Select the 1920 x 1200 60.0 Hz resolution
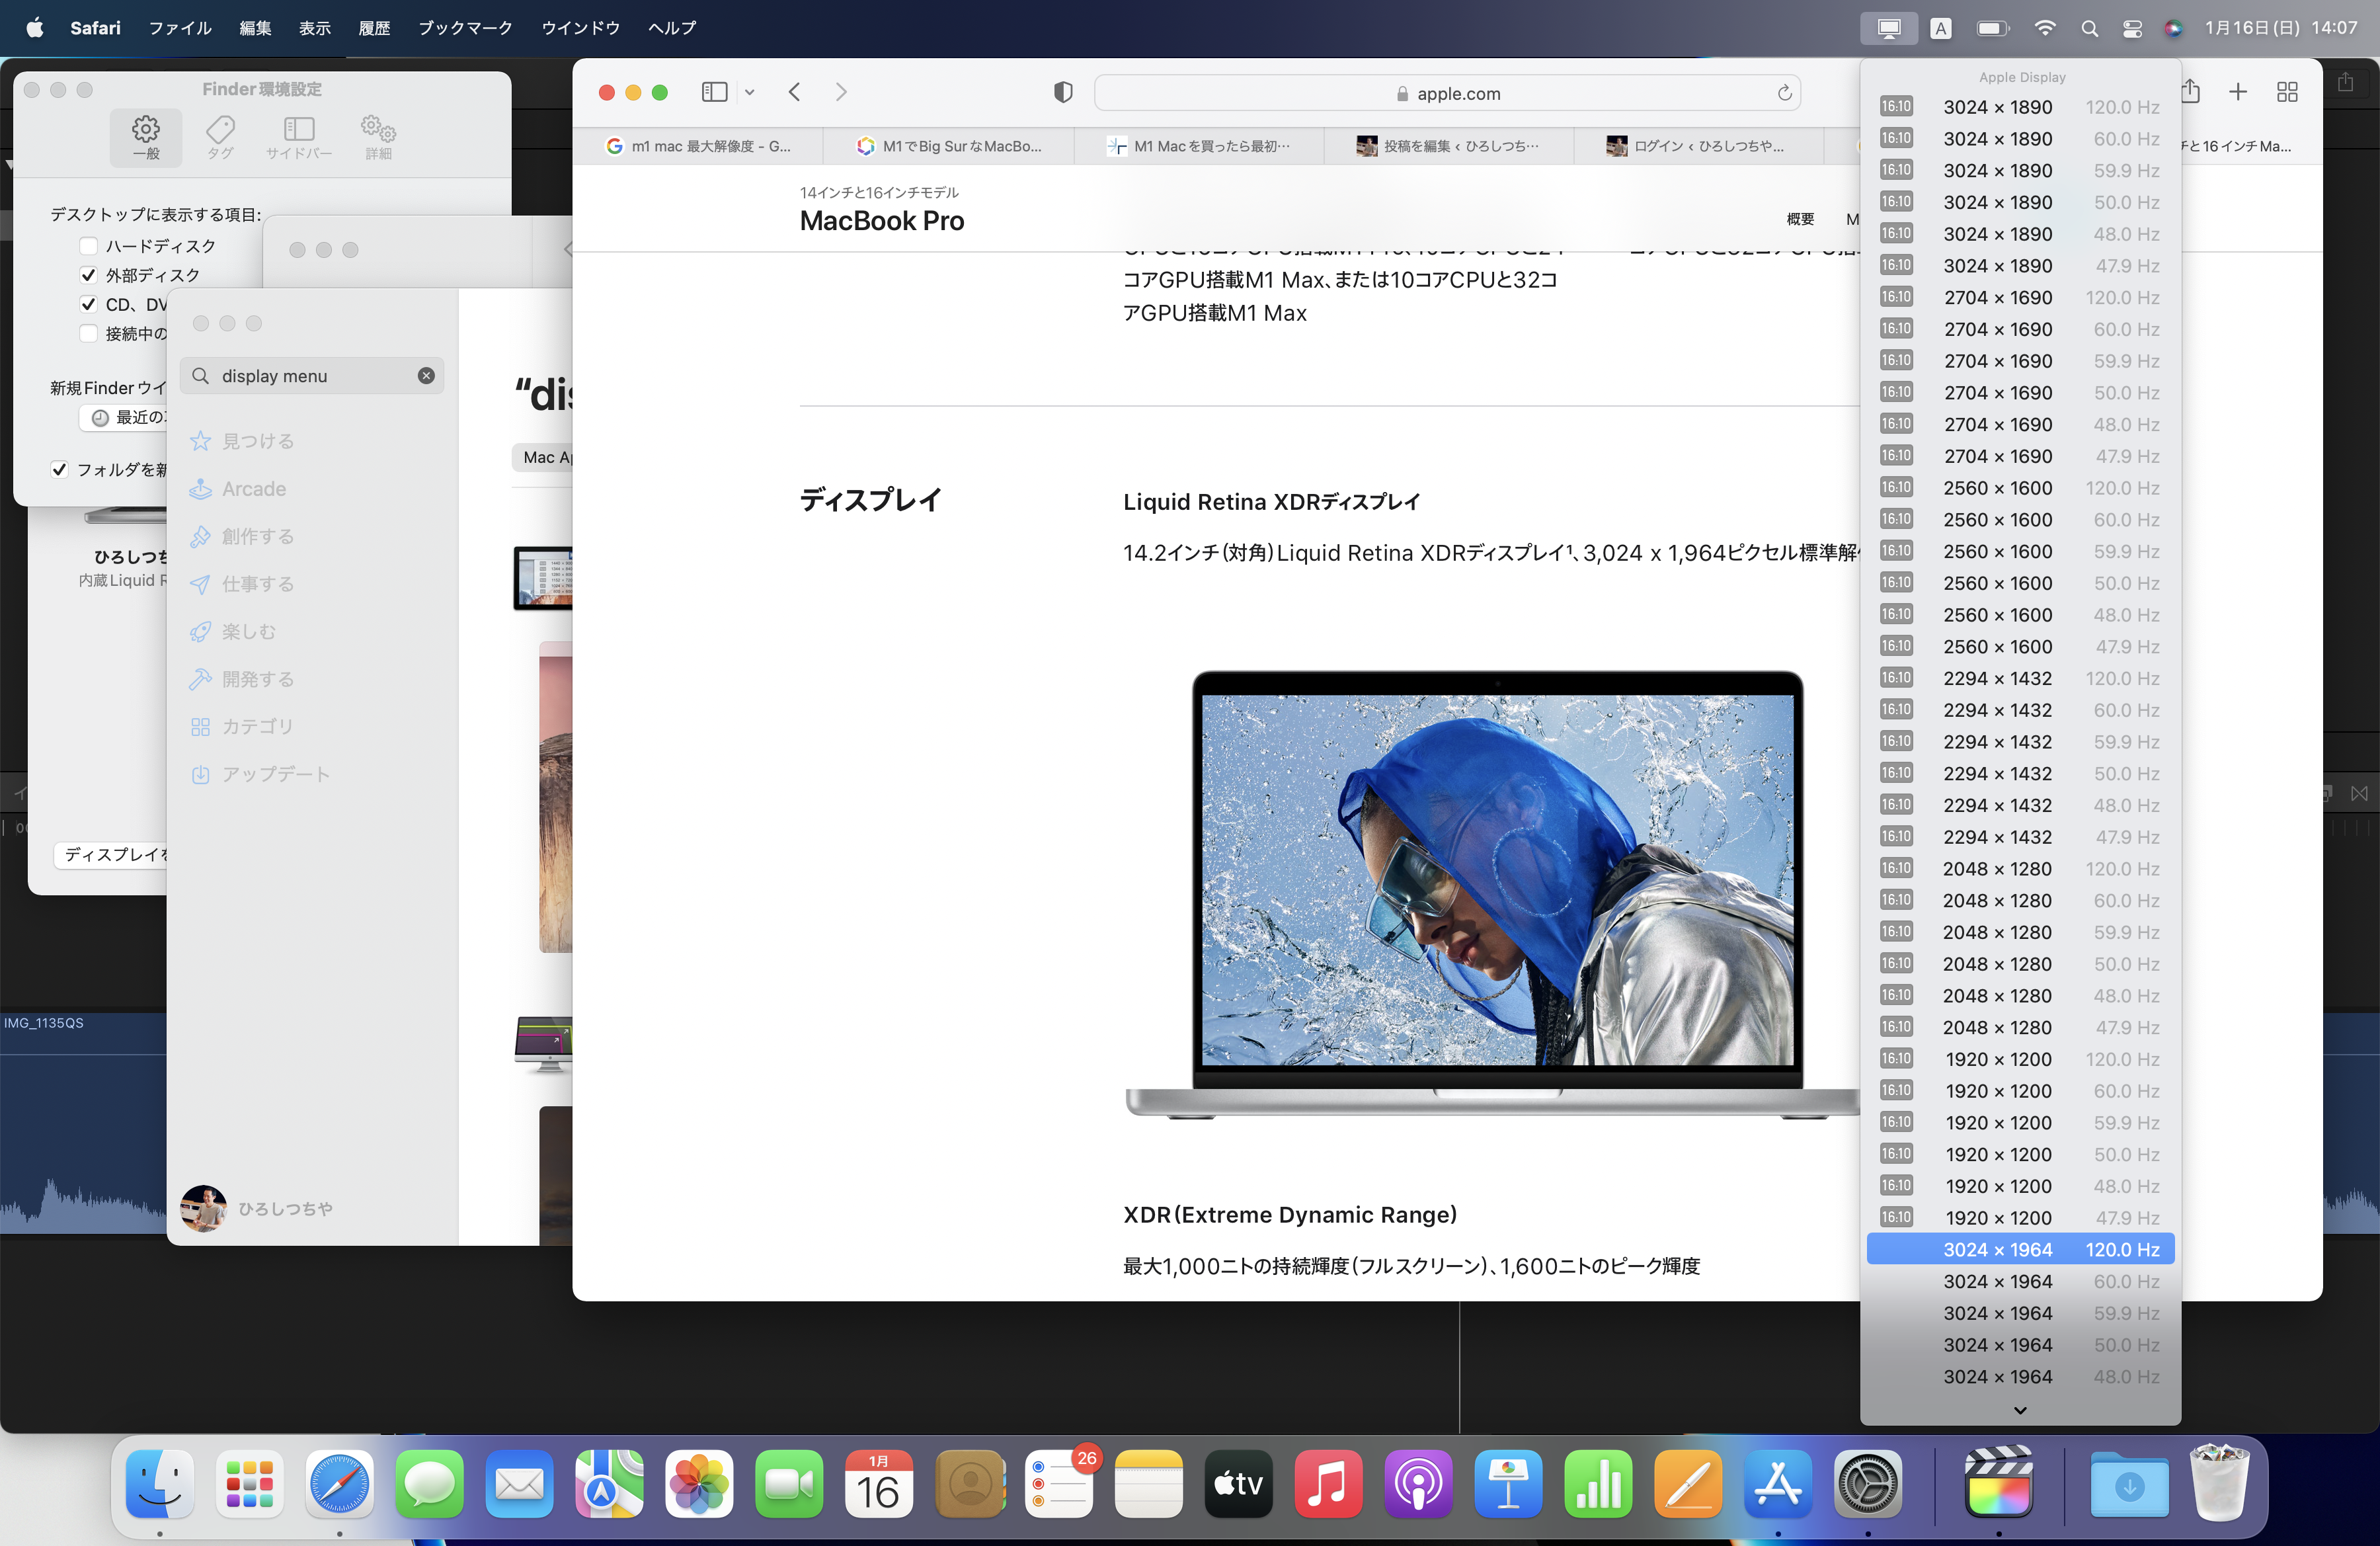Viewport: 2380px width, 1546px height. pos(2020,1091)
